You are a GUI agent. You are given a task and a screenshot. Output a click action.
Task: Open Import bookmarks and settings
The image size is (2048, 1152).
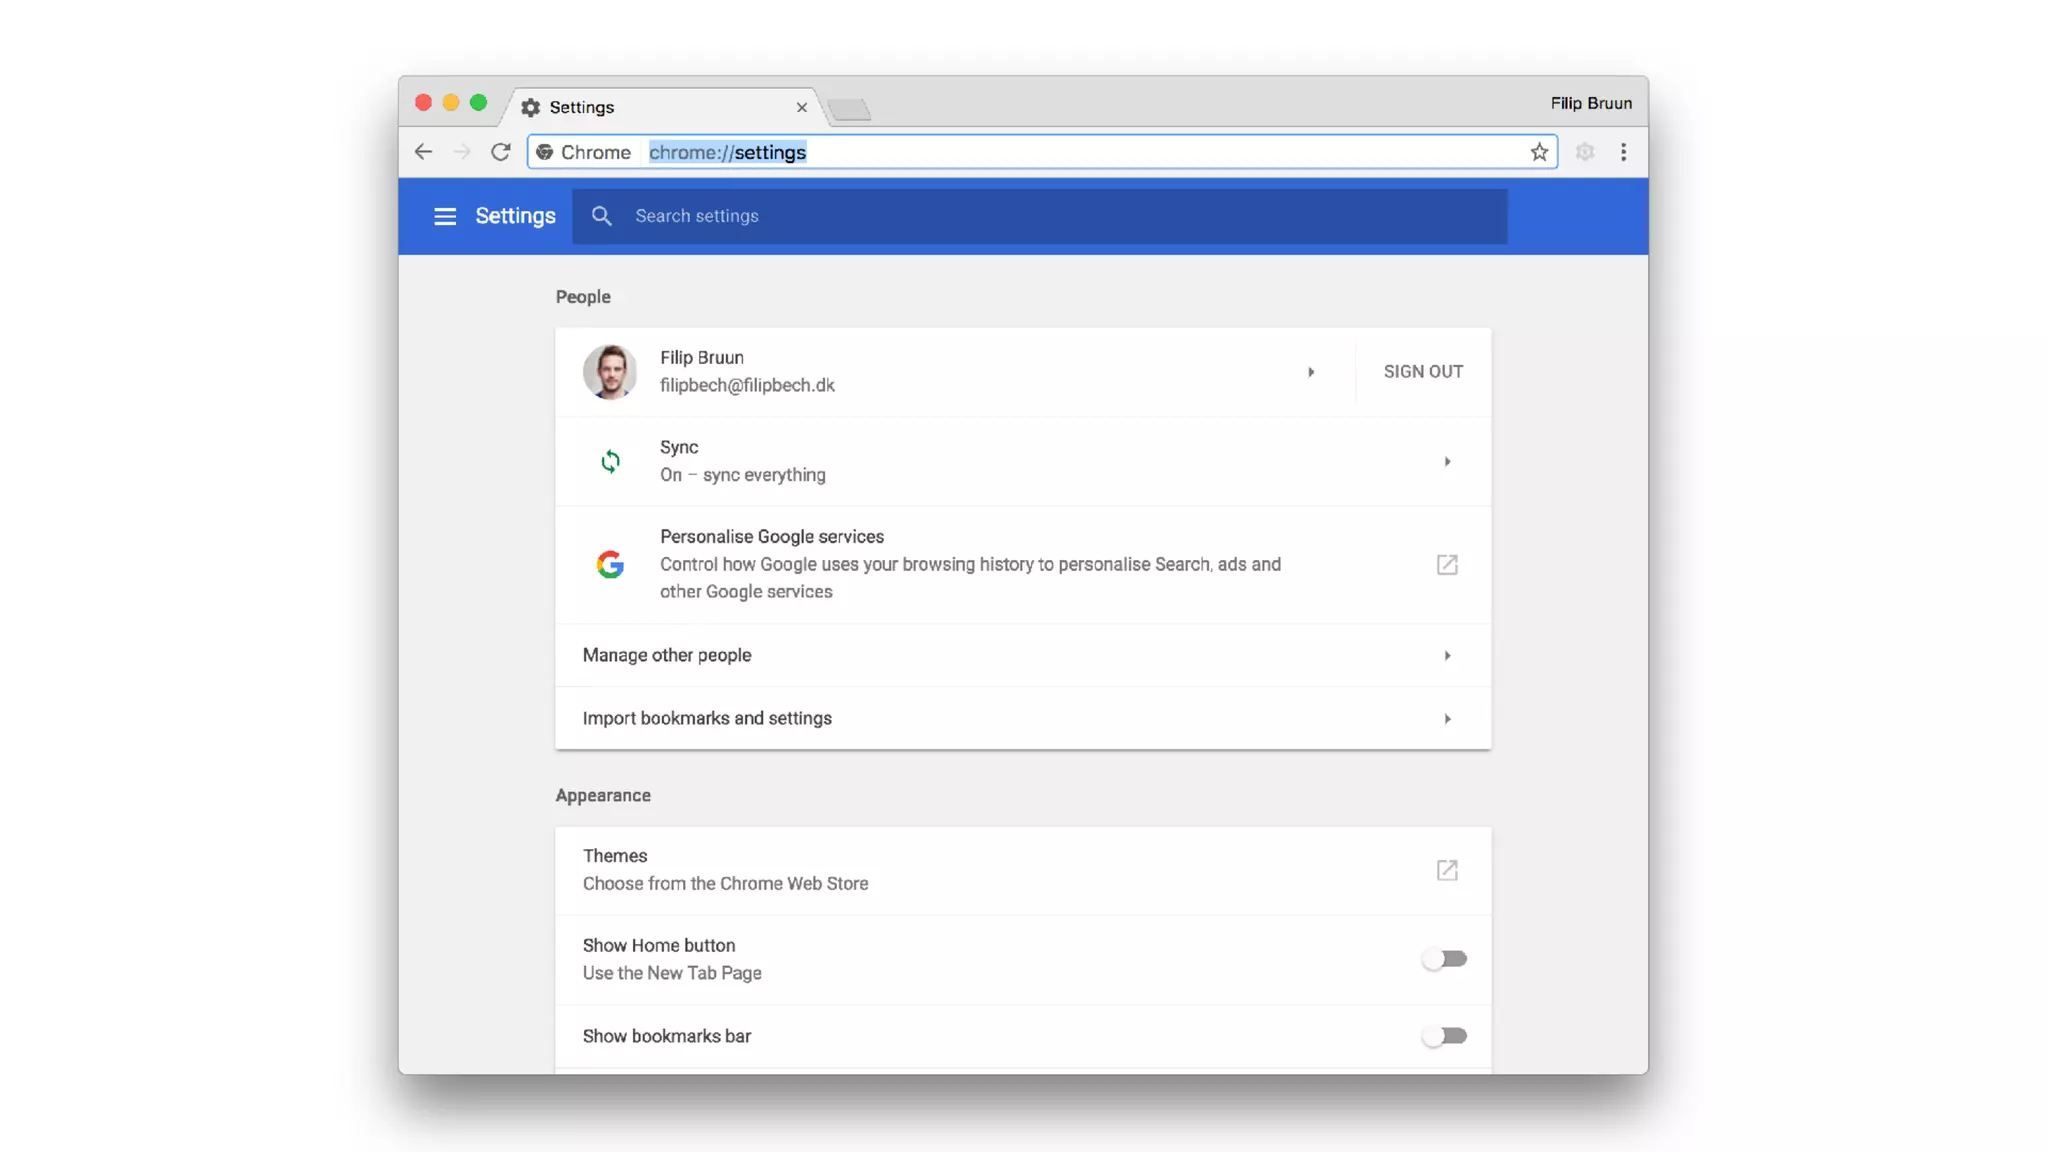(x=1022, y=718)
